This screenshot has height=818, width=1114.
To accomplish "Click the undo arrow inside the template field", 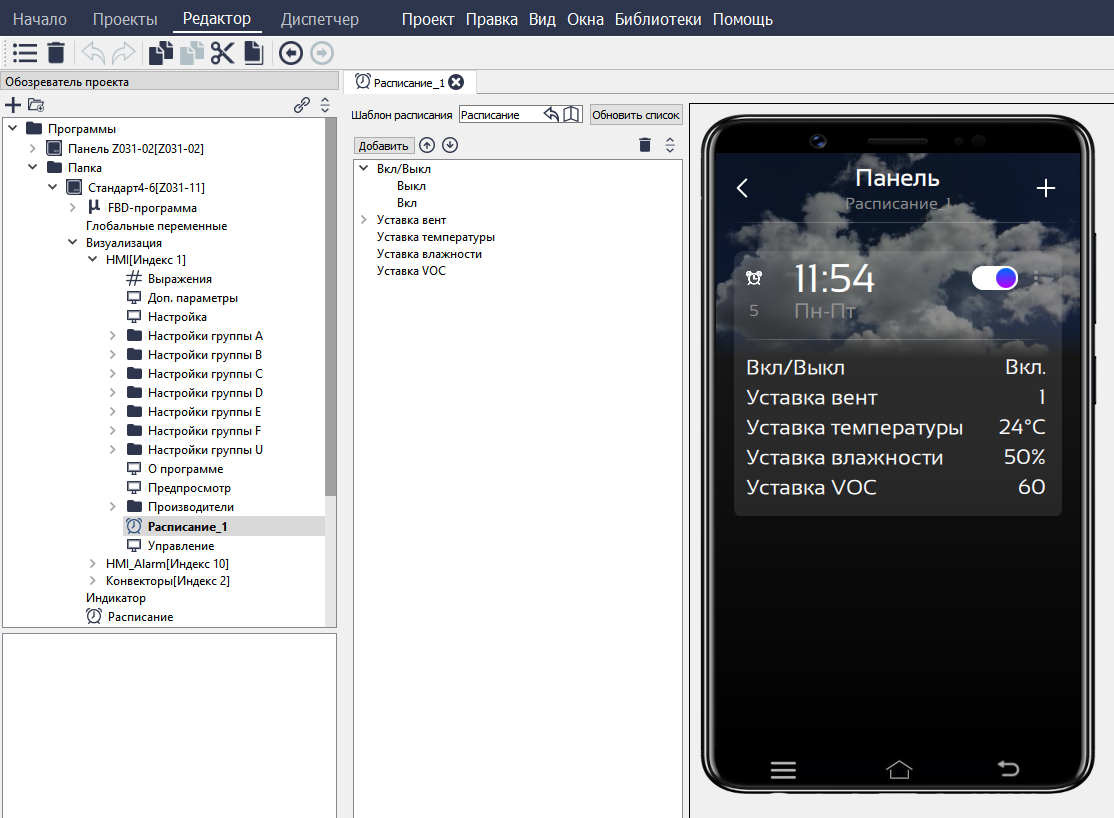I will [551, 114].
